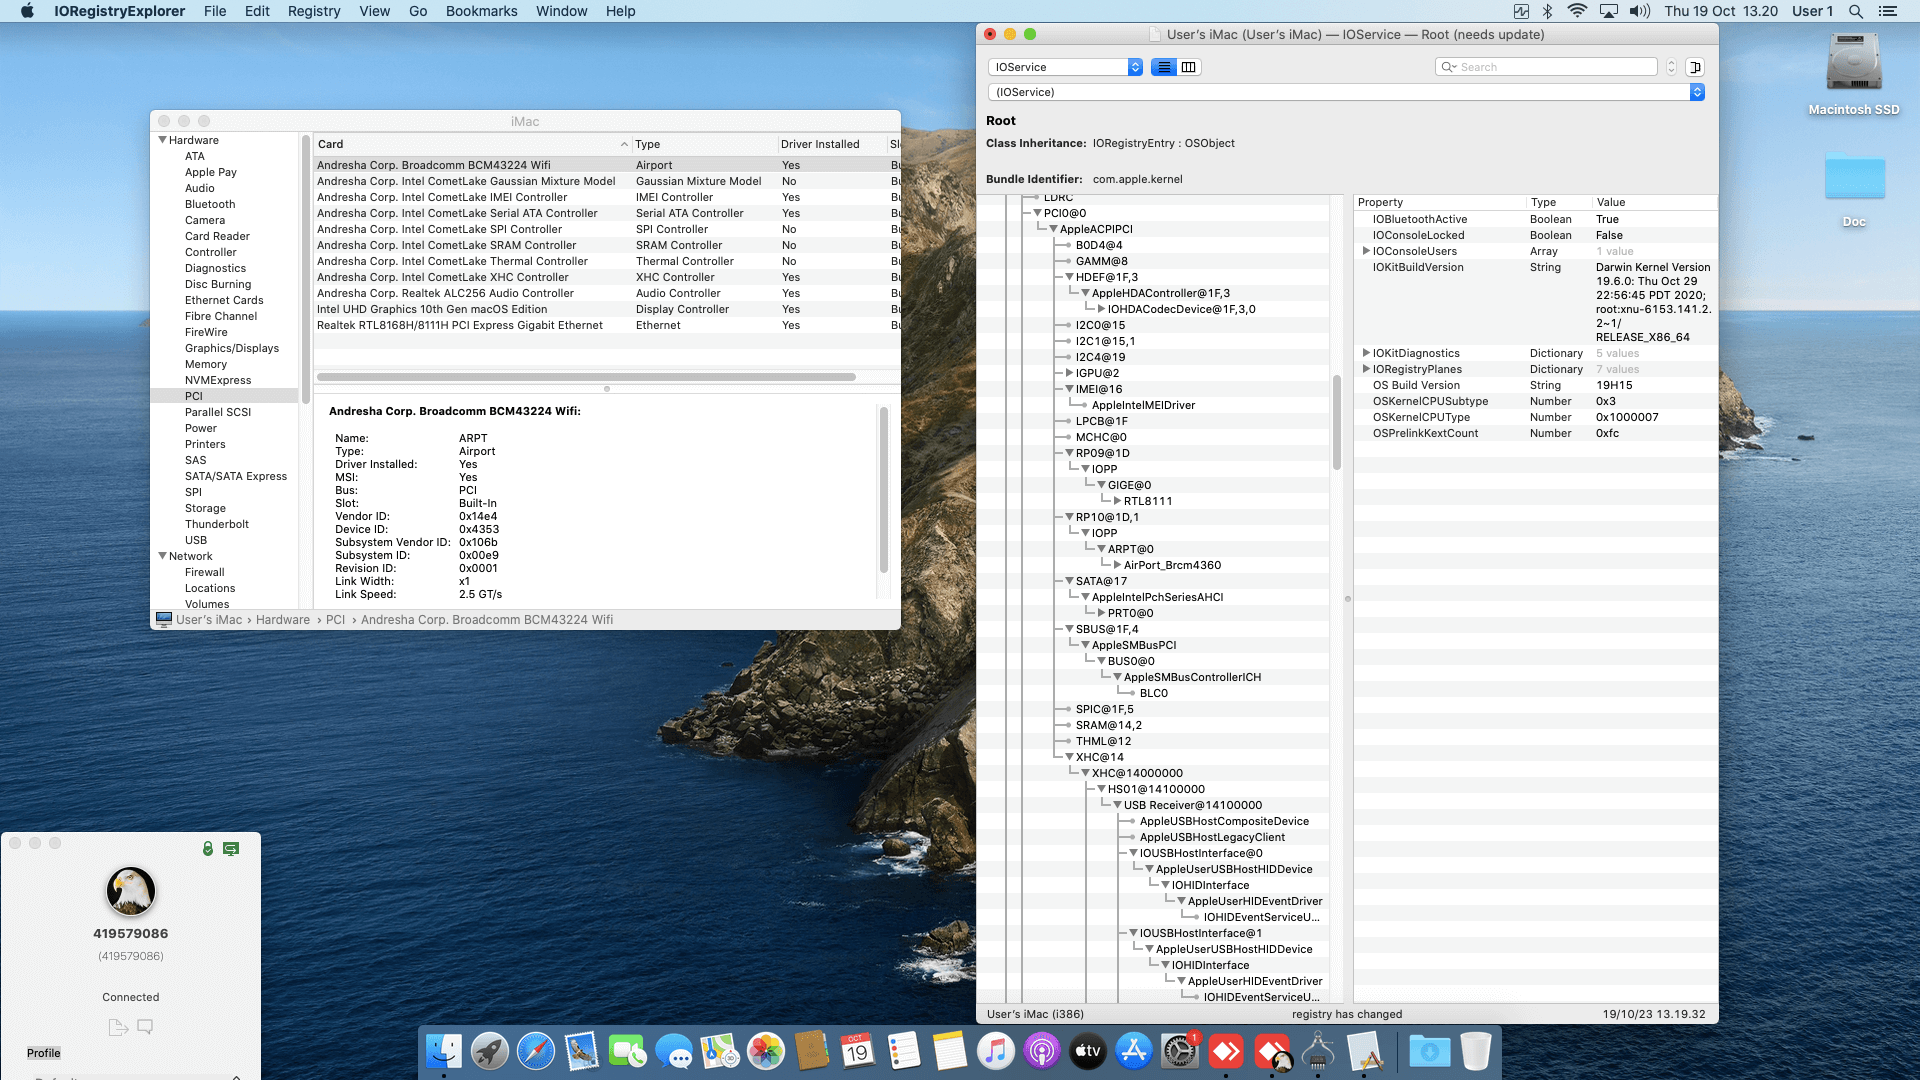Sort the table by Driver Installed header
1920x1080 pixels.
(x=832, y=144)
